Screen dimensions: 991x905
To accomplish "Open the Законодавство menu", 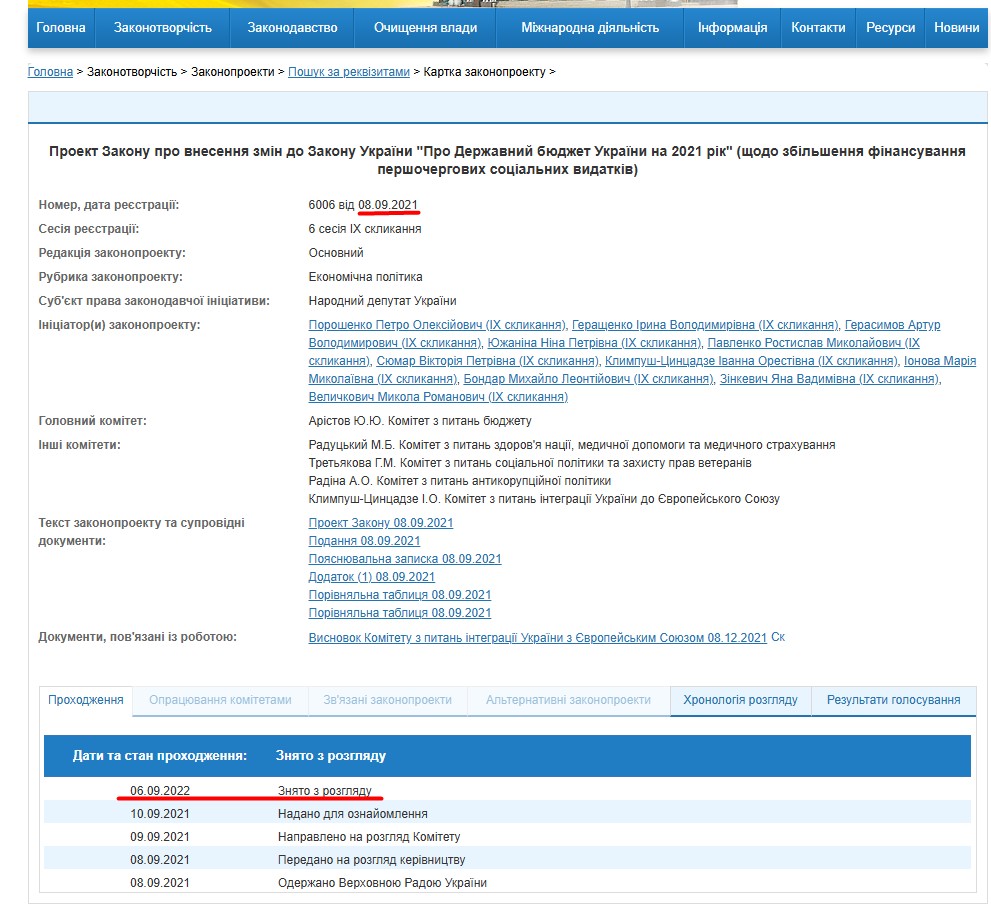I will (x=292, y=28).
